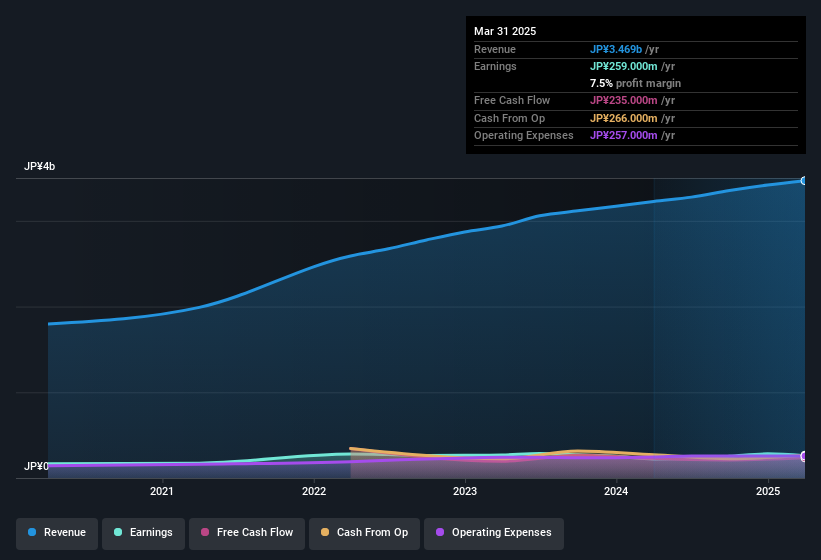Click the Operating Expenses tooltip label
The height and width of the screenshot is (560, 821).
click(x=524, y=136)
